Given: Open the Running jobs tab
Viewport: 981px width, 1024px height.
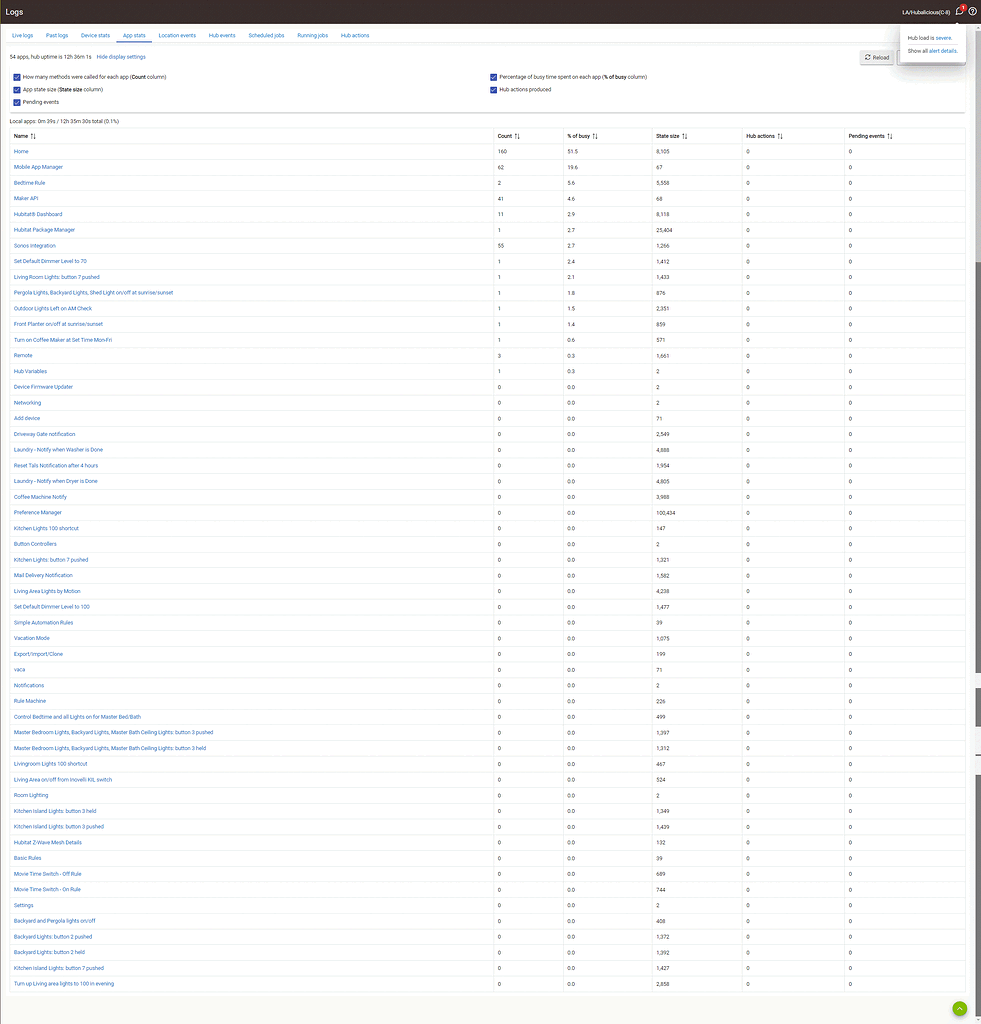Looking at the screenshot, I should 311,35.
